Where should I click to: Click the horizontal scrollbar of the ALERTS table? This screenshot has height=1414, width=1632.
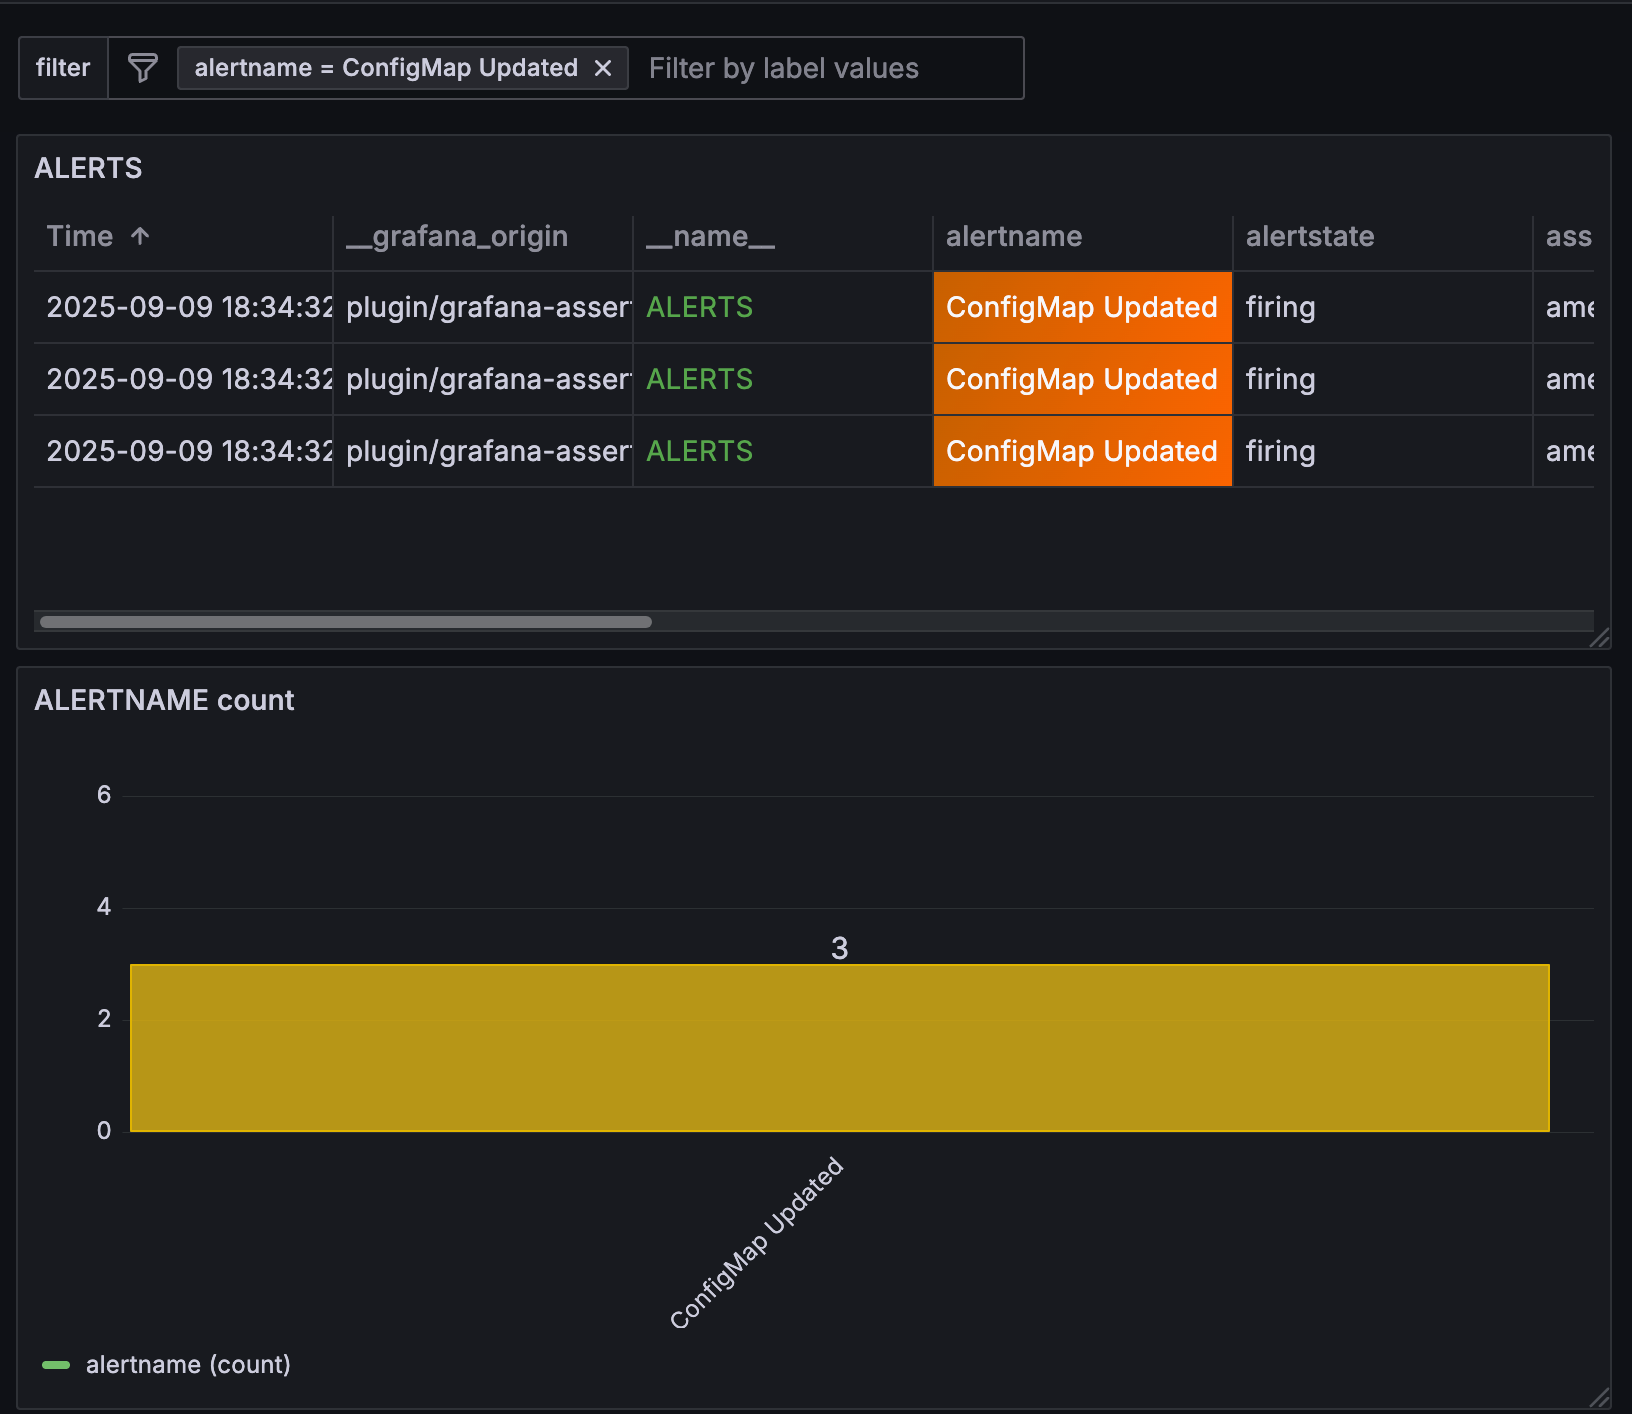point(346,622)
